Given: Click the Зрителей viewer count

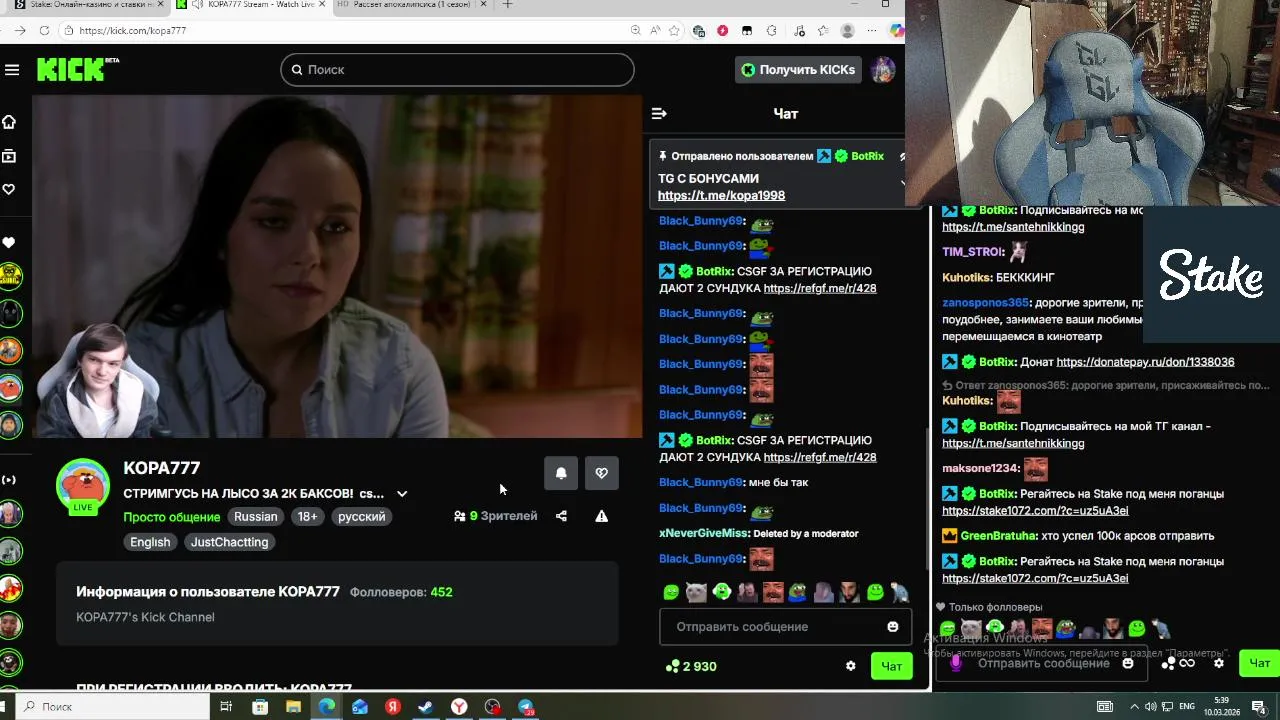Looking at the screenshot, I should click(x=496, y=516).
